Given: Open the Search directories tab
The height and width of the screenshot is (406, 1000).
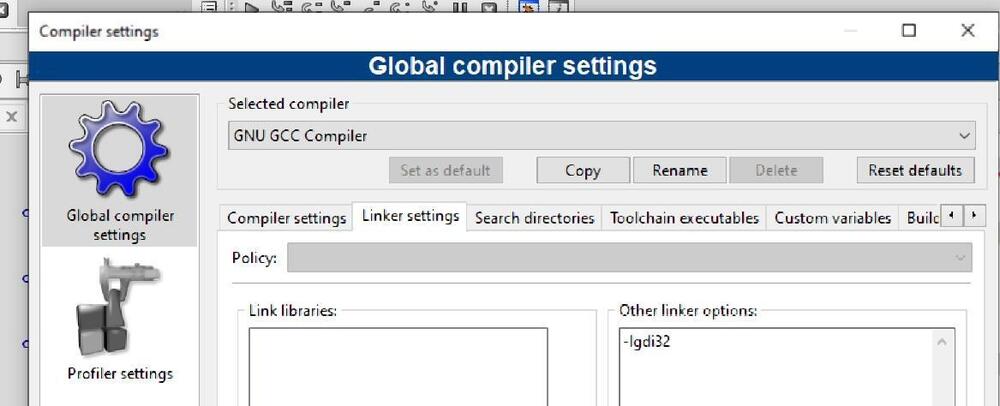Looking at the screenshot, I should click(x=534, y=218).
